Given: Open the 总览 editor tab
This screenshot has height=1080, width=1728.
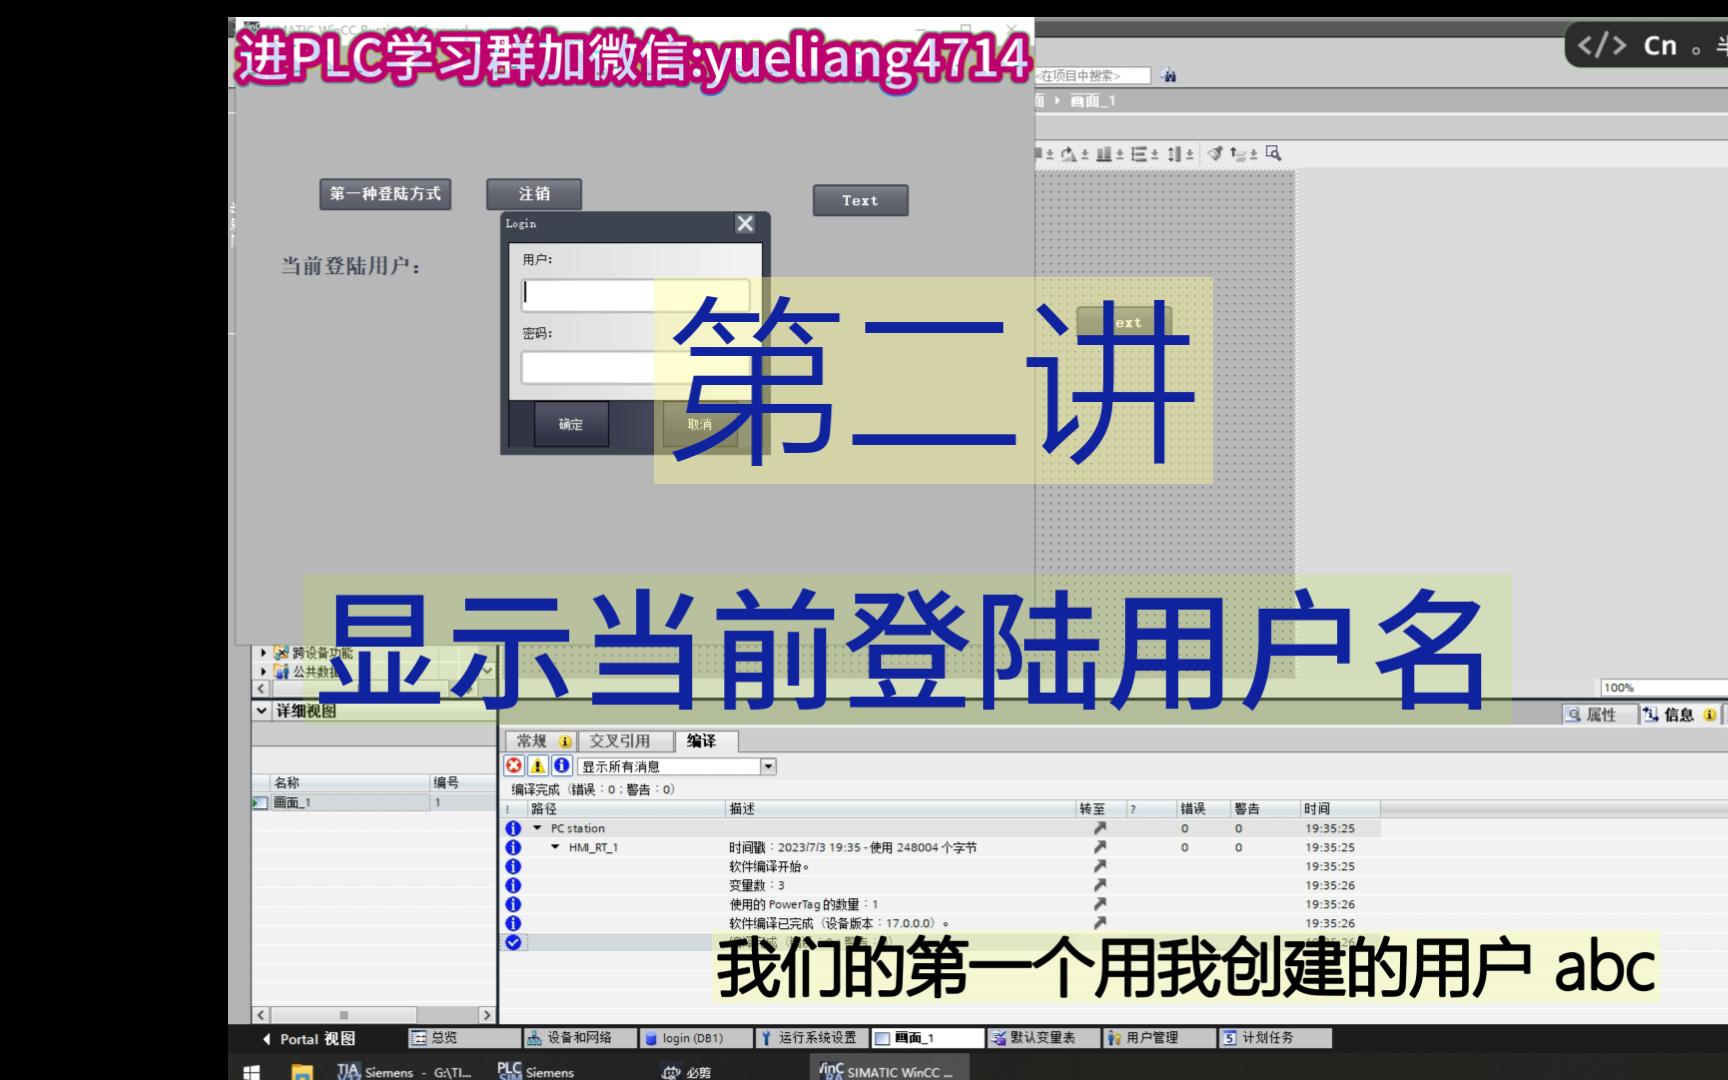Looking at the screenshot, I should (465, 1038).
